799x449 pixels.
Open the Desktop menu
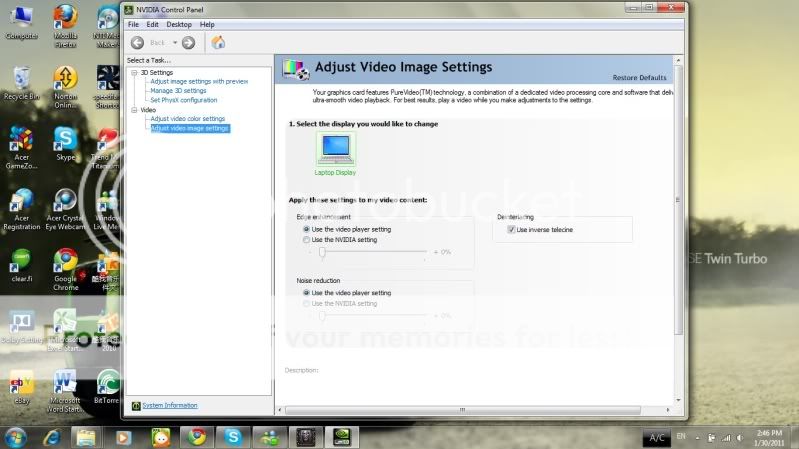click(x=179, y=24)
